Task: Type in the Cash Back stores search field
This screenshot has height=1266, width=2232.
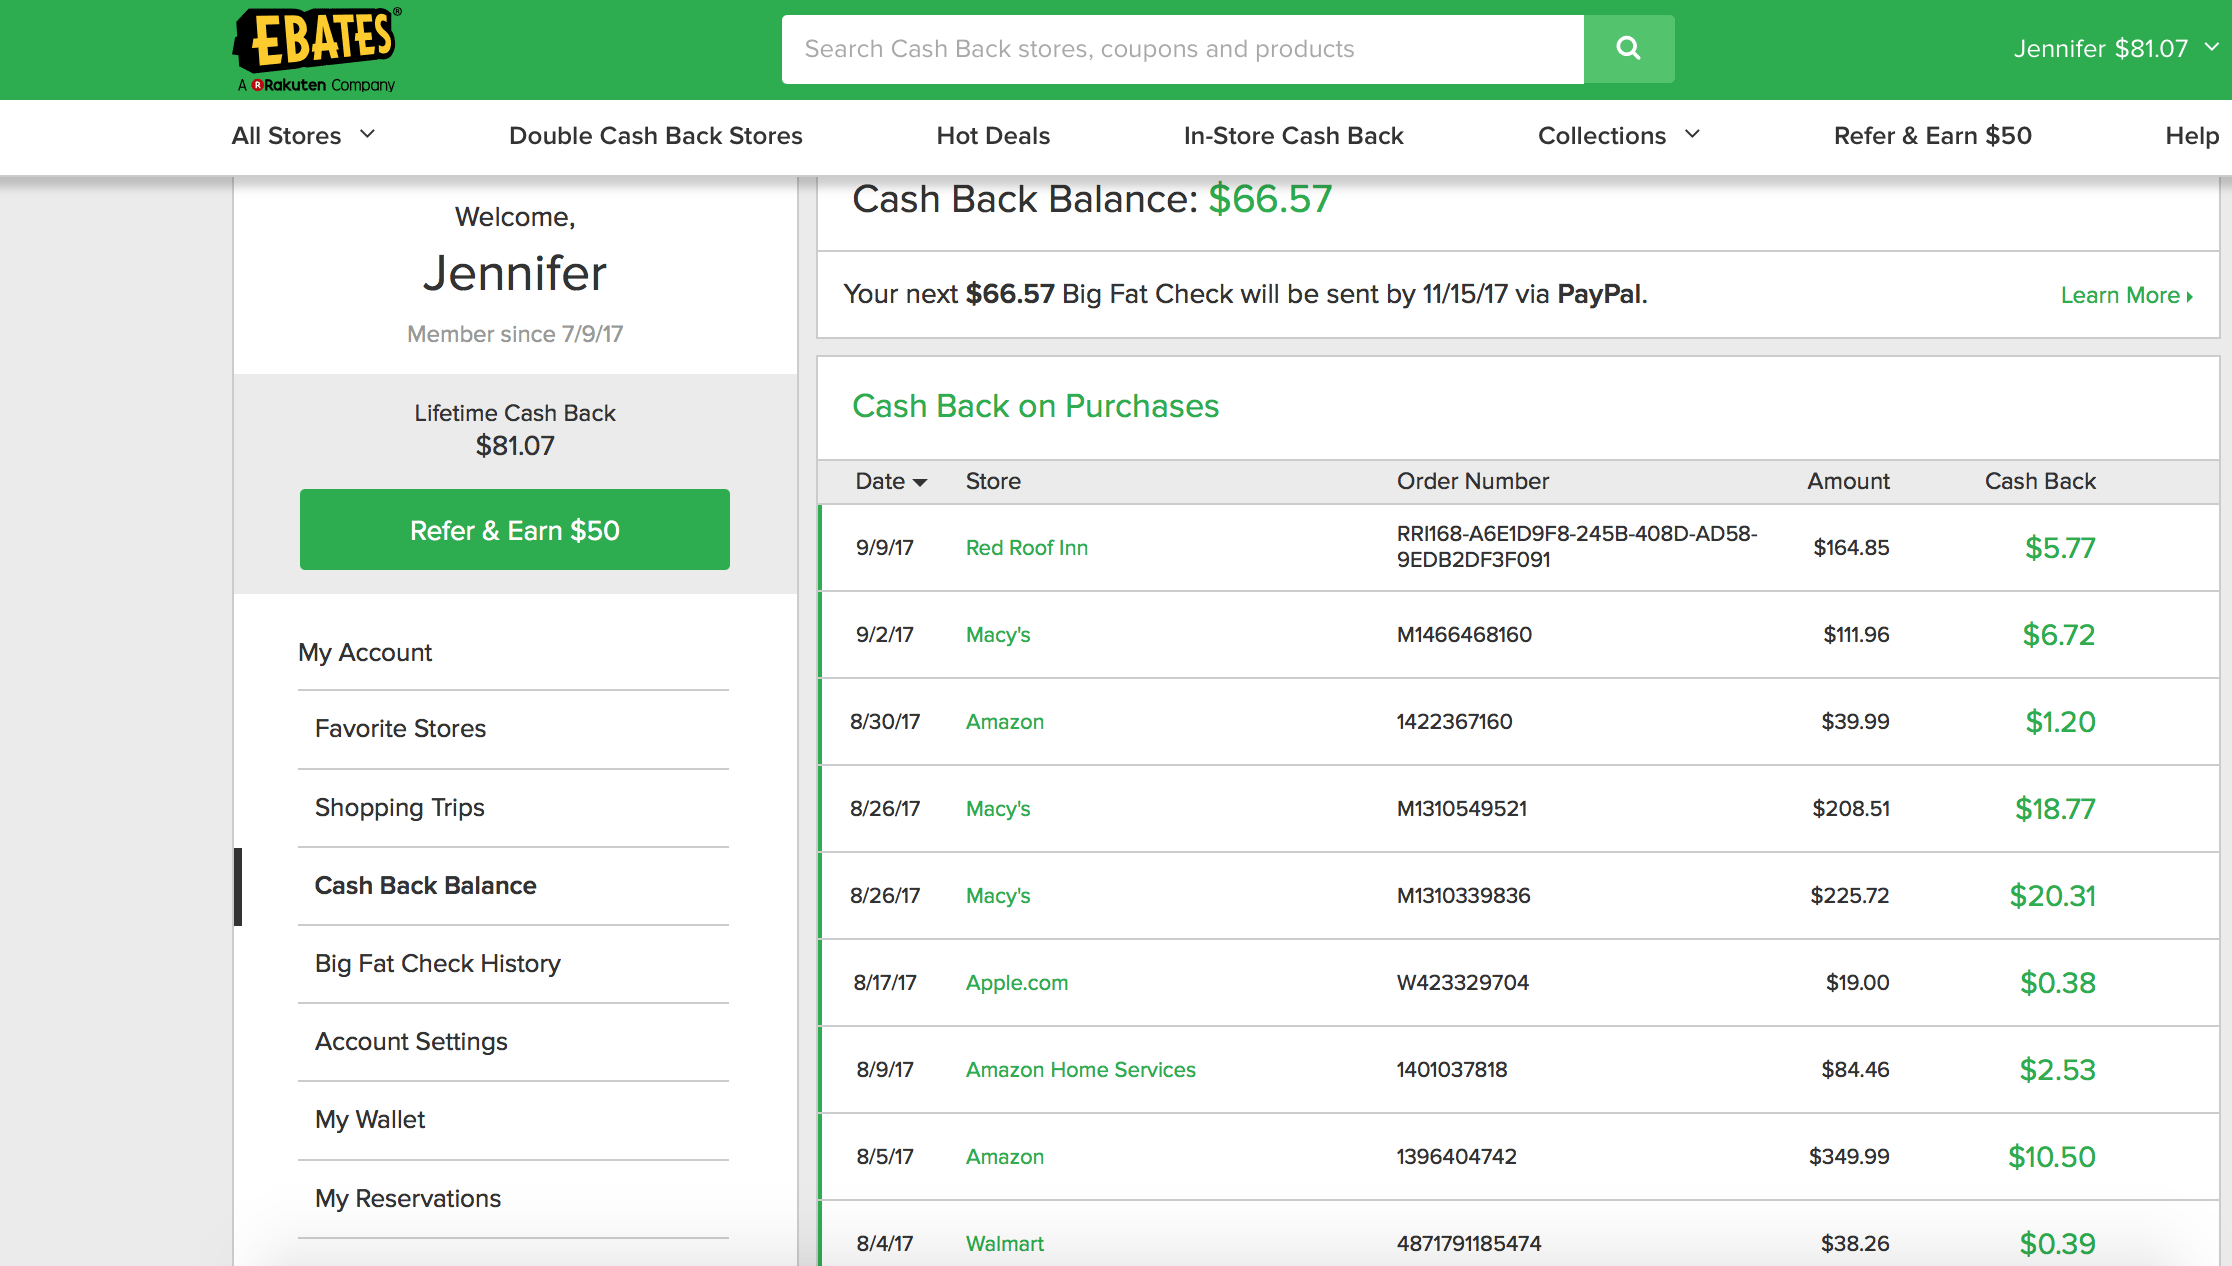Action: [x=1182, y=49]
